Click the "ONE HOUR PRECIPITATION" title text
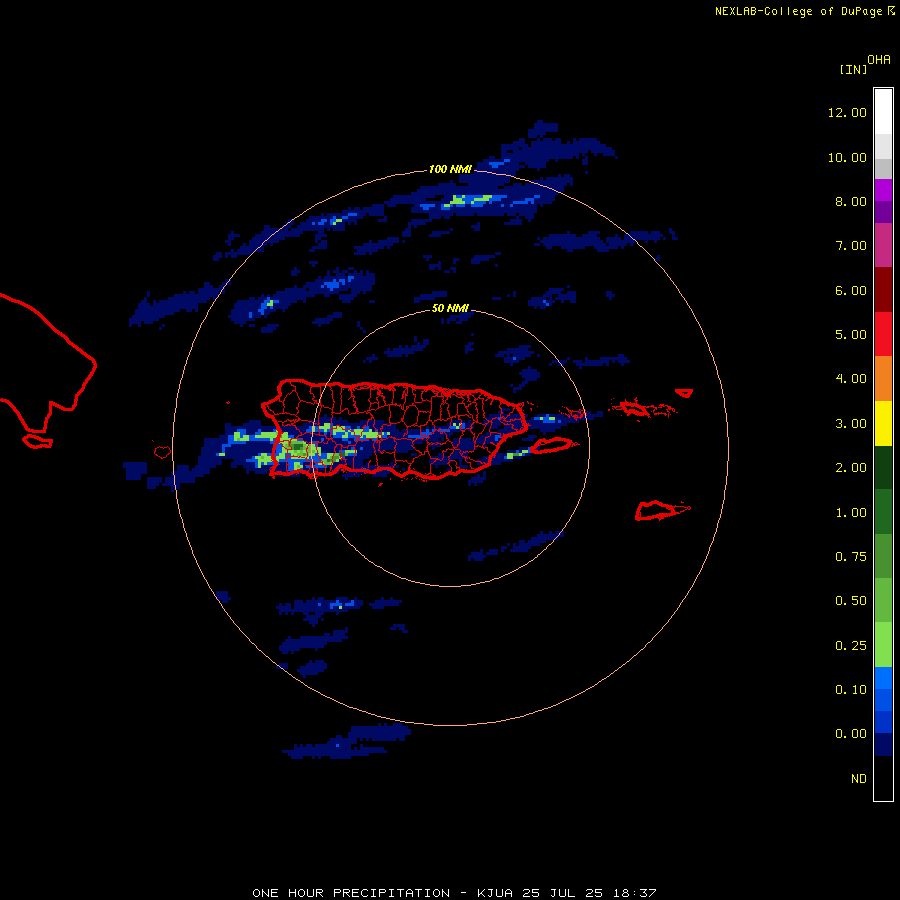This screenshot has width=900, height=900. tap(351, 893)
